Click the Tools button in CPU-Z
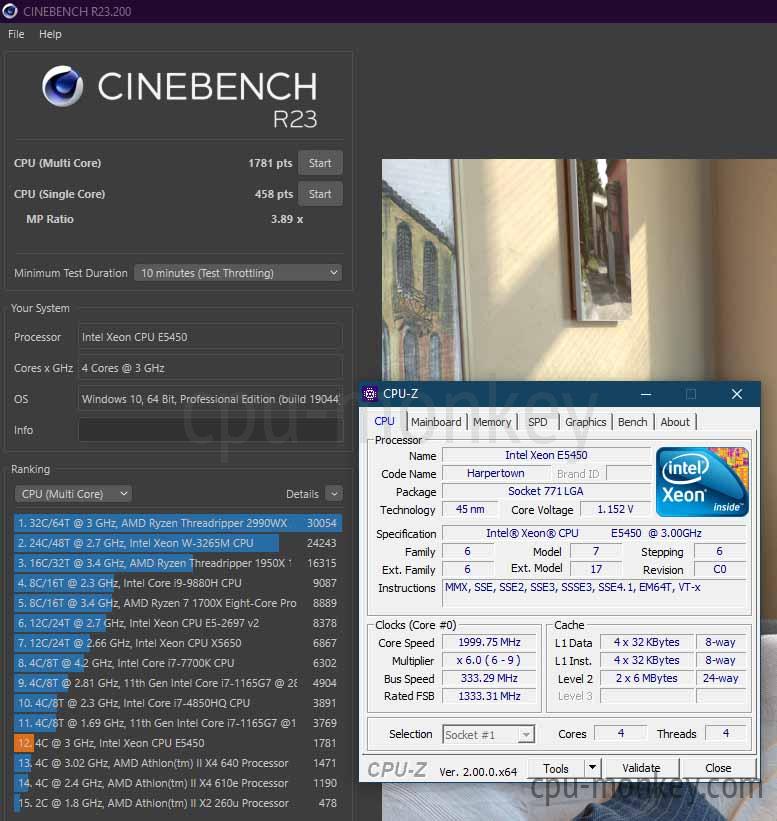Viewport: 777px width, 821px height. click(x=556, y=768)
